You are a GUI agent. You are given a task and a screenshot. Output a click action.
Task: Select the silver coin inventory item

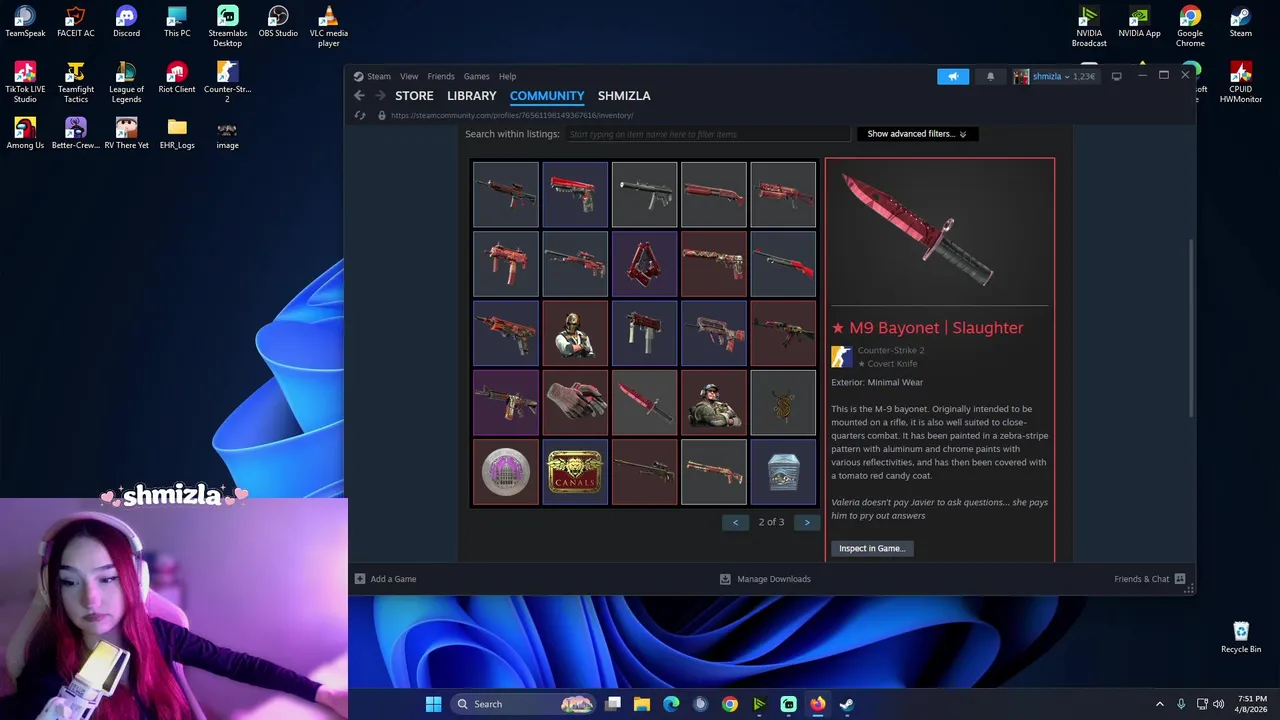click(x=506, y=472)
